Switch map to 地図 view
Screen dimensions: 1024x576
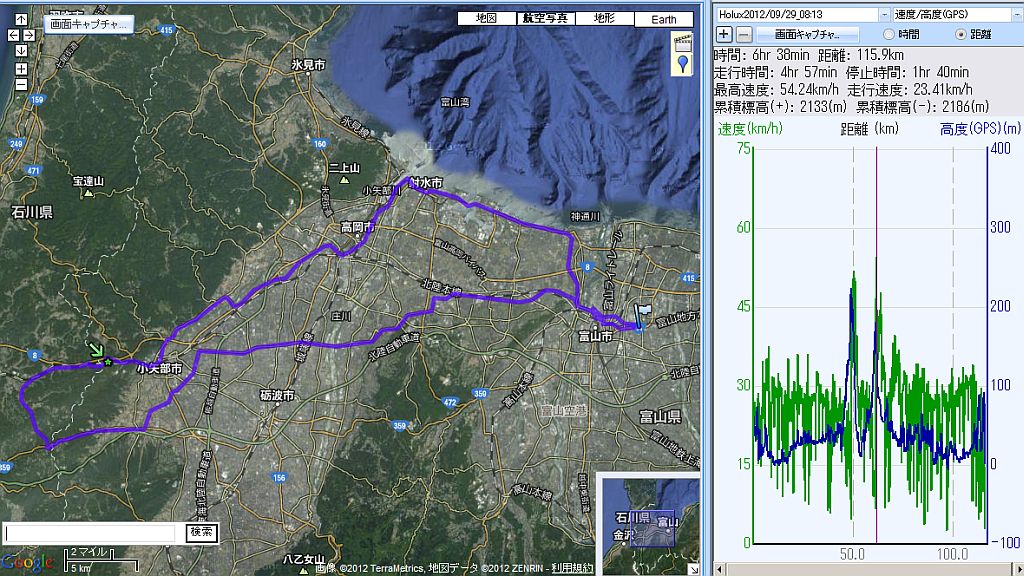click(x=486, y=19)
